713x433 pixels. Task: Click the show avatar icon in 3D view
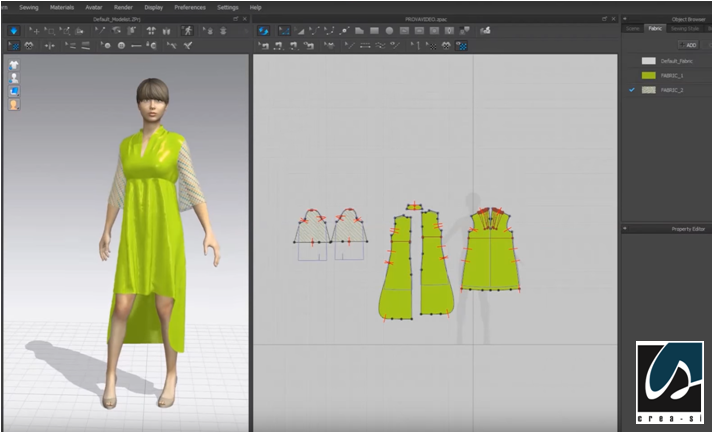14,77
